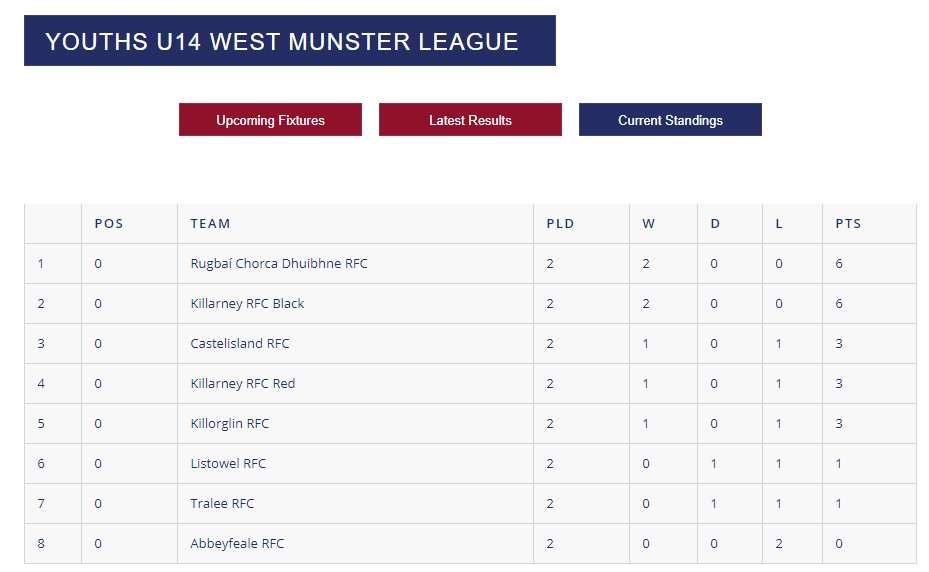
Task: Select Rugbaí Chorca Dhuibhne RFC team name
Action: [279, 264]
